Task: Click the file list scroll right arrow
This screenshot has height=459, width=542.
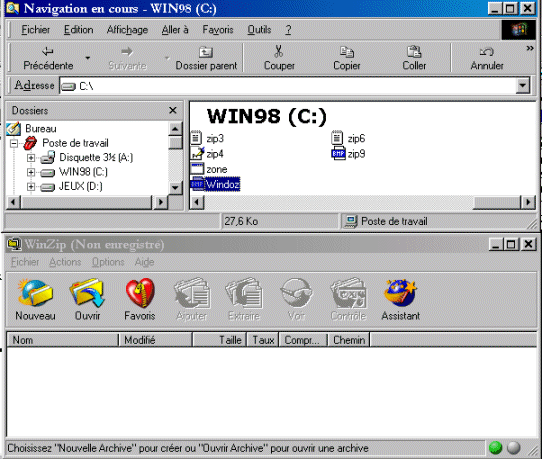Action: click(x=528, y=202)
